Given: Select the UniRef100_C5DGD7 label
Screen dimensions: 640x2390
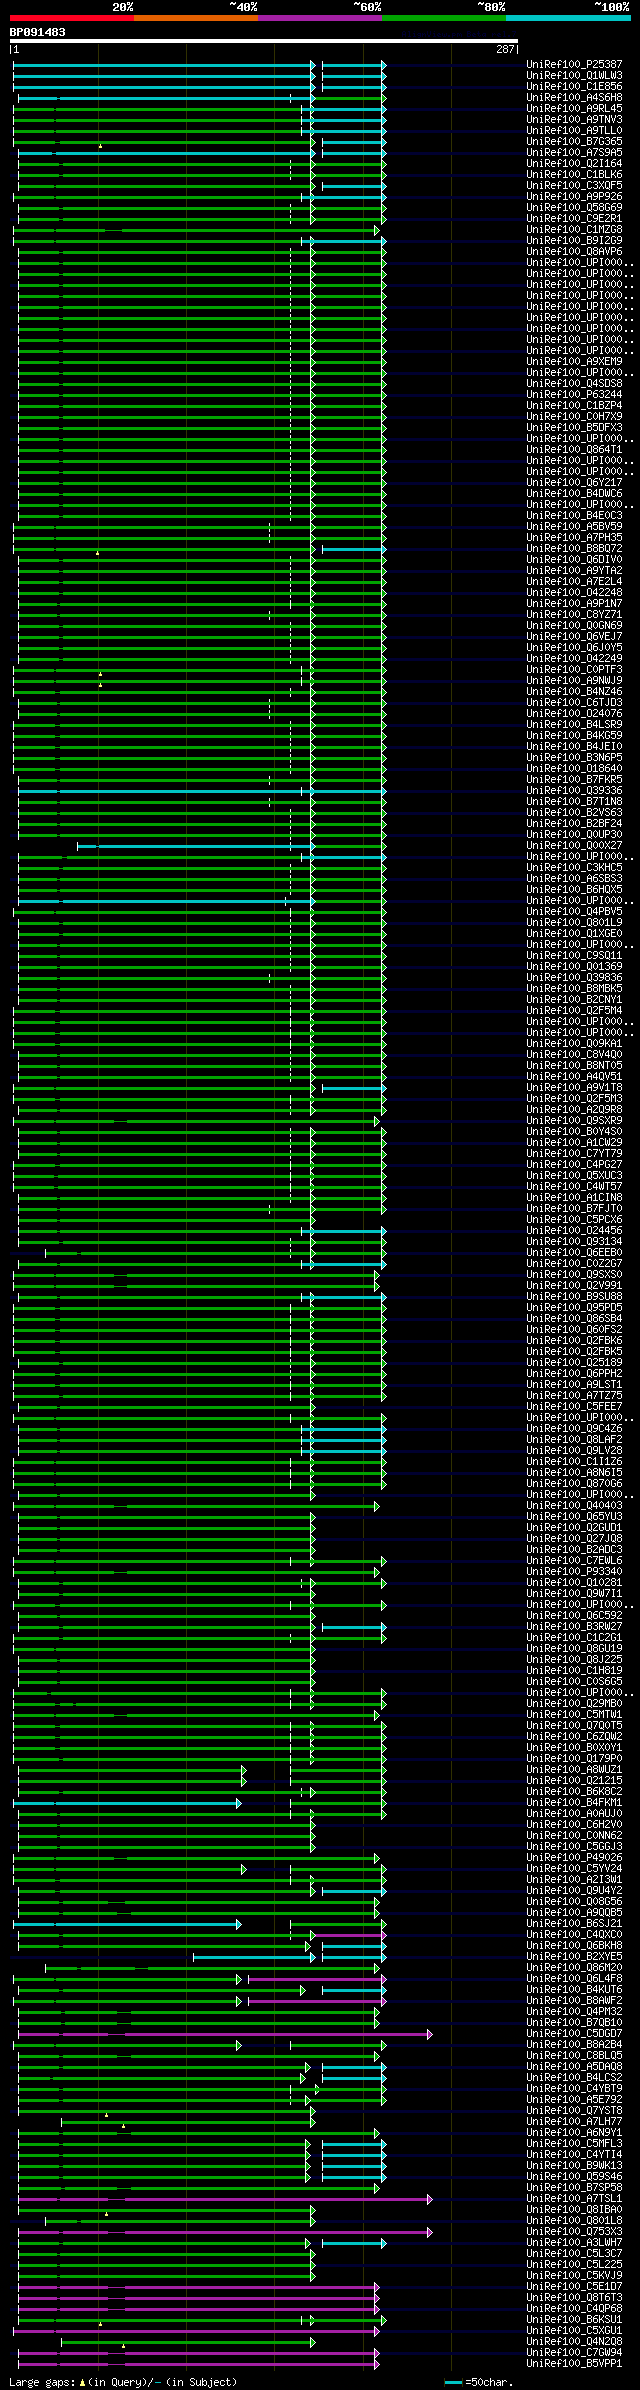Looking at the screenshot, I should [574, 2034].
